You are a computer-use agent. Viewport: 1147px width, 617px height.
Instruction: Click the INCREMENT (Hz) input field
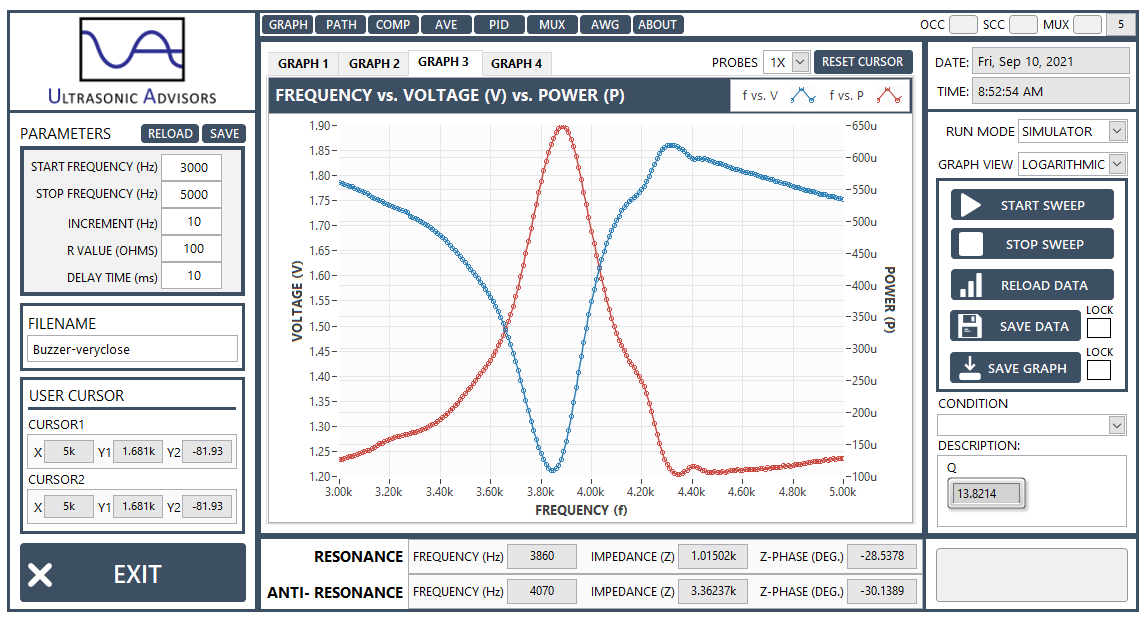click(191, 221)
